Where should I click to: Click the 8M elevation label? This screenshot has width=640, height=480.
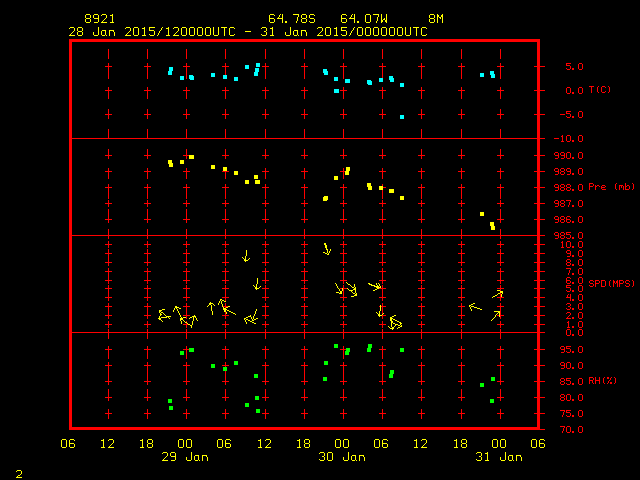point(436,19)
